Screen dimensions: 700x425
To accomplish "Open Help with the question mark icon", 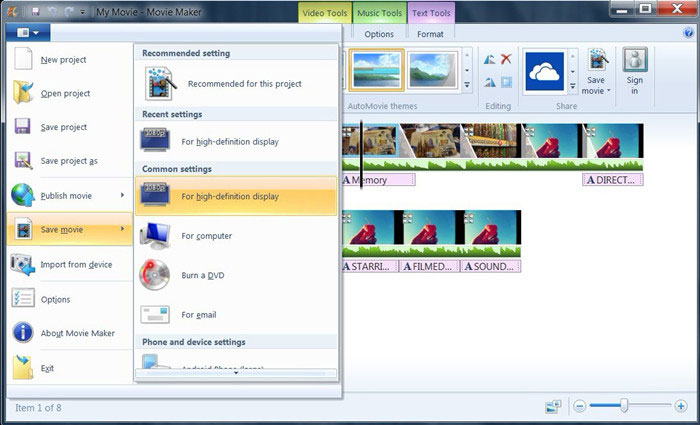I will click(688, 32).
